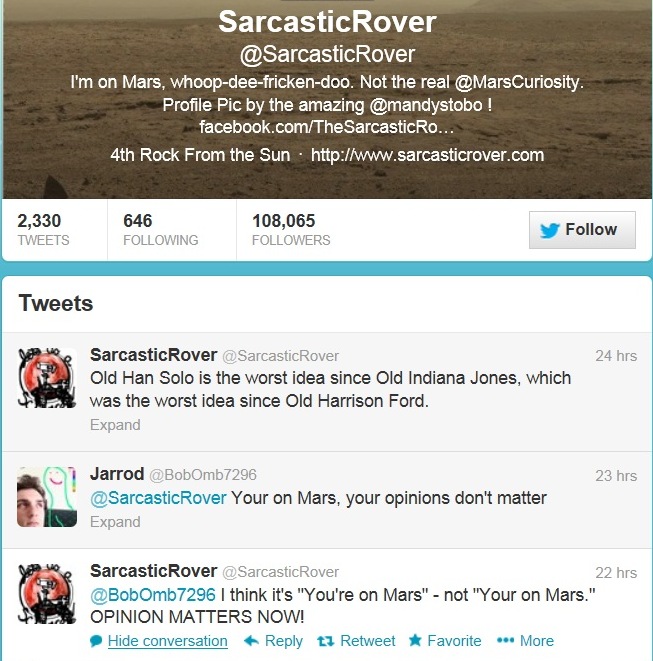Hide conversation on the last tweet
The image size is (653, 661).
tap(168, 641)
